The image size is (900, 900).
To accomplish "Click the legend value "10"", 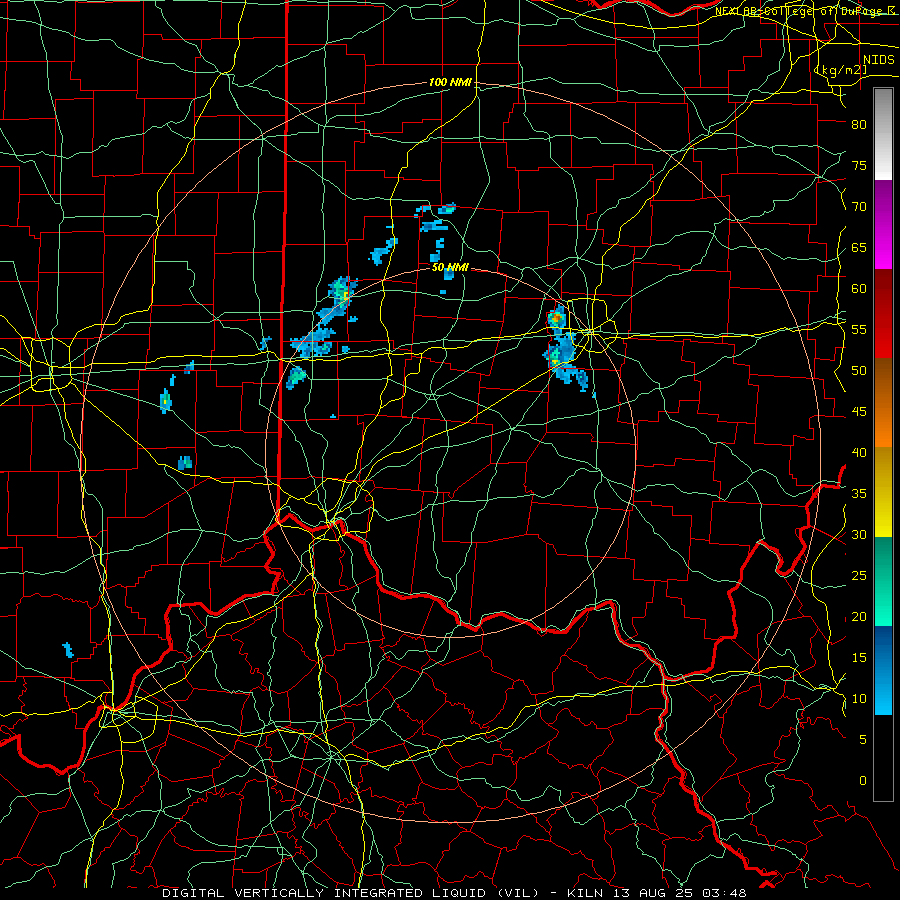I will click(859, 699).
